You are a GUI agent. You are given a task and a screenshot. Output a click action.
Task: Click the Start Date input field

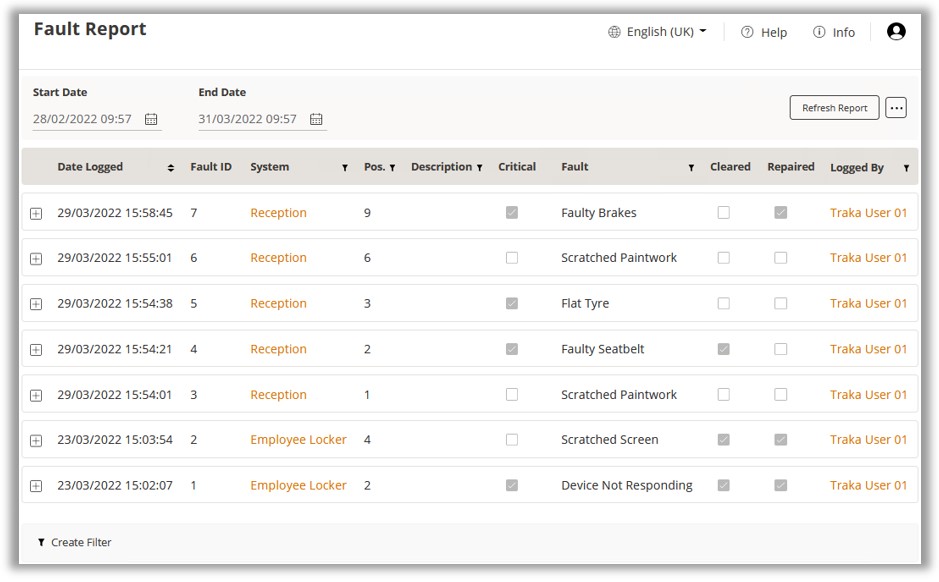[x=84, y=119]
